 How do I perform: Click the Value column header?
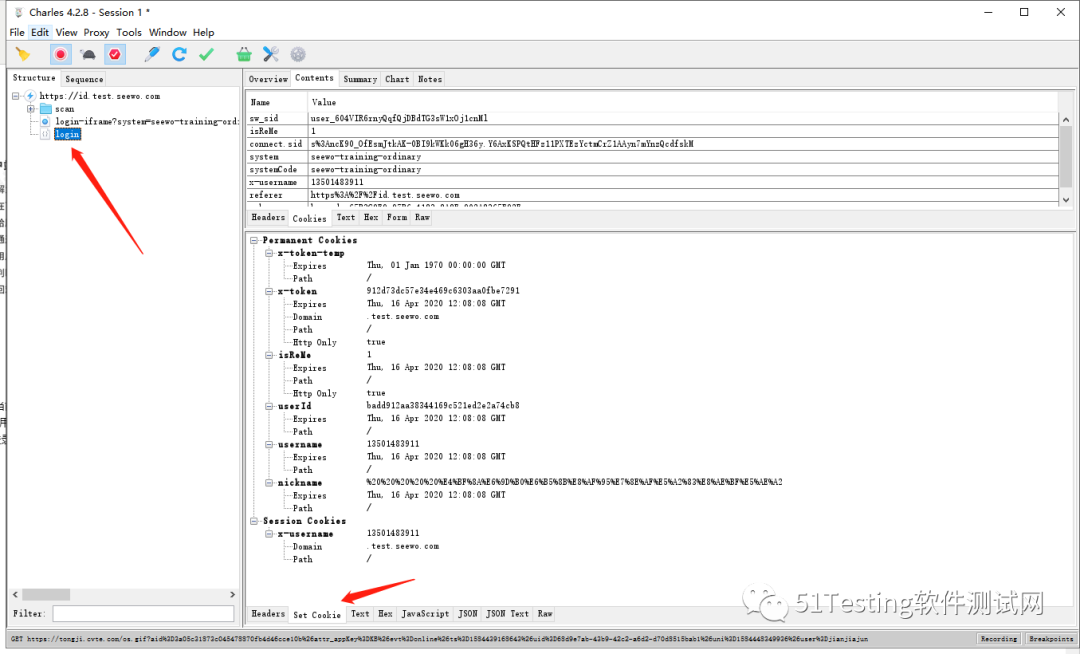(x=683, y=102)
